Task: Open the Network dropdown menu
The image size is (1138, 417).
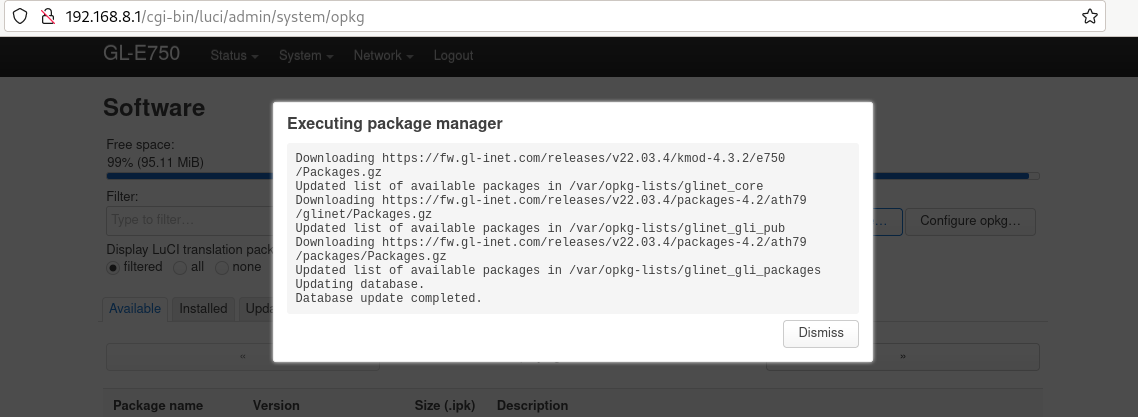Action: 383,56
